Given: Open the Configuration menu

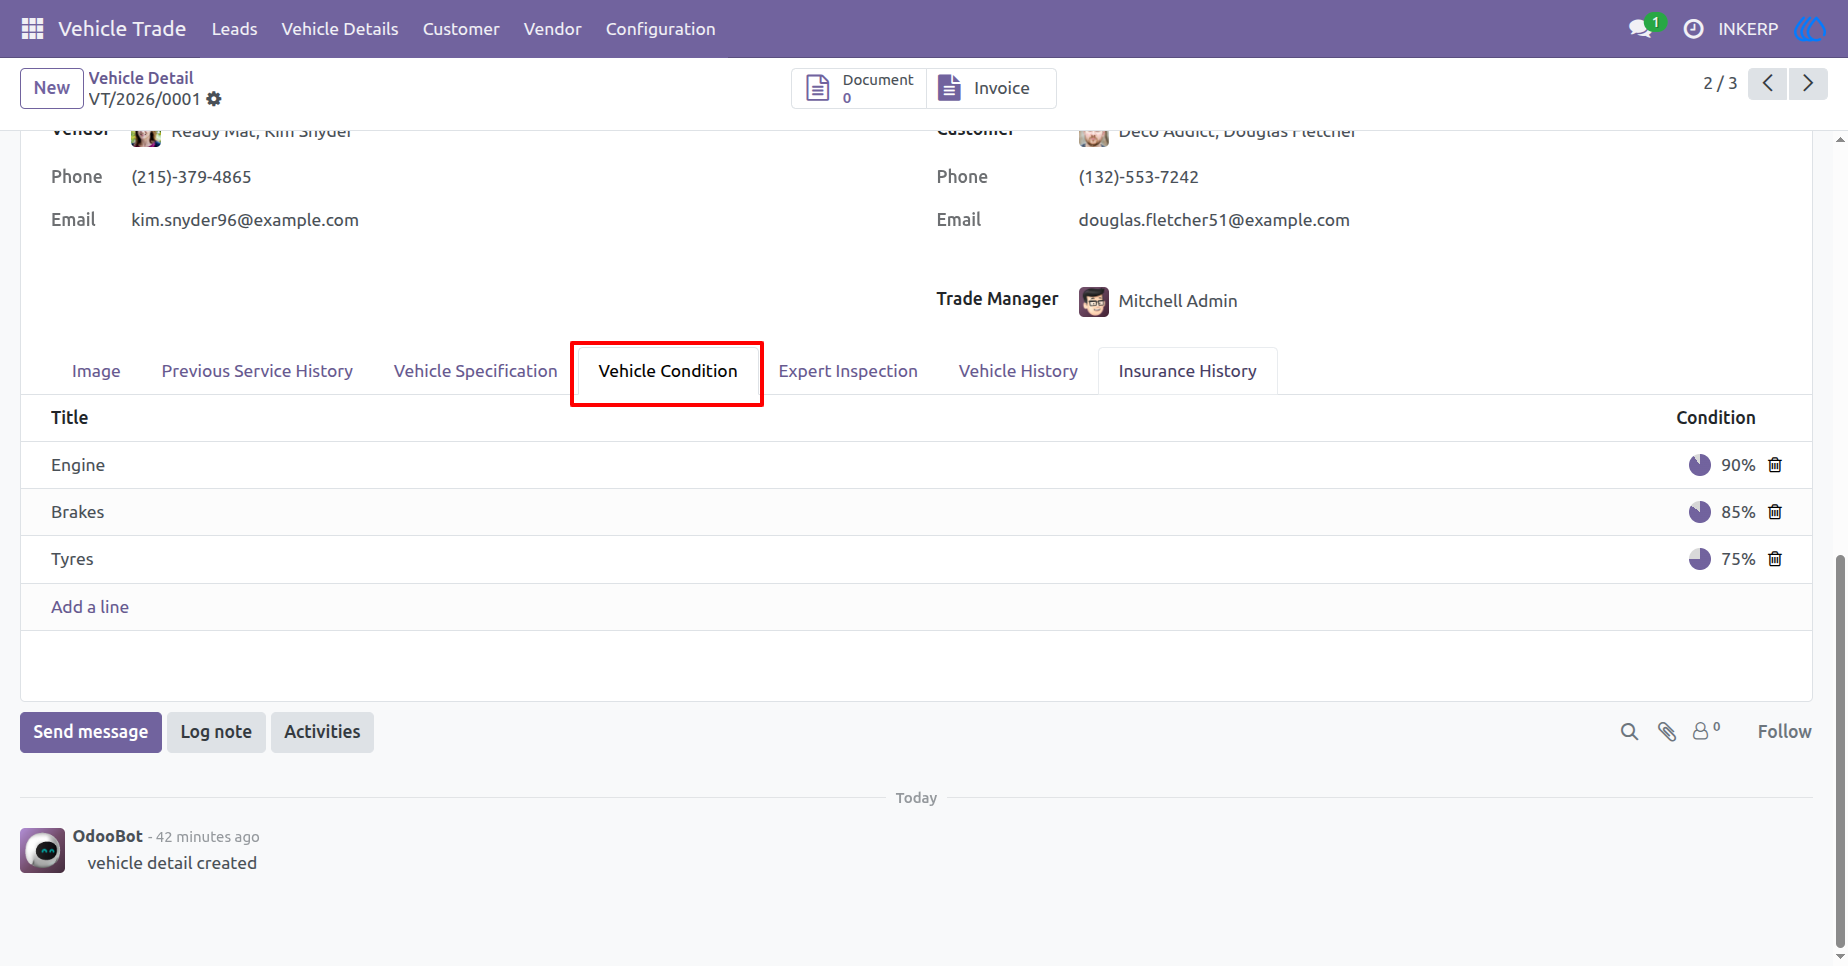Looking at the screenshot, I should (660, 29).
